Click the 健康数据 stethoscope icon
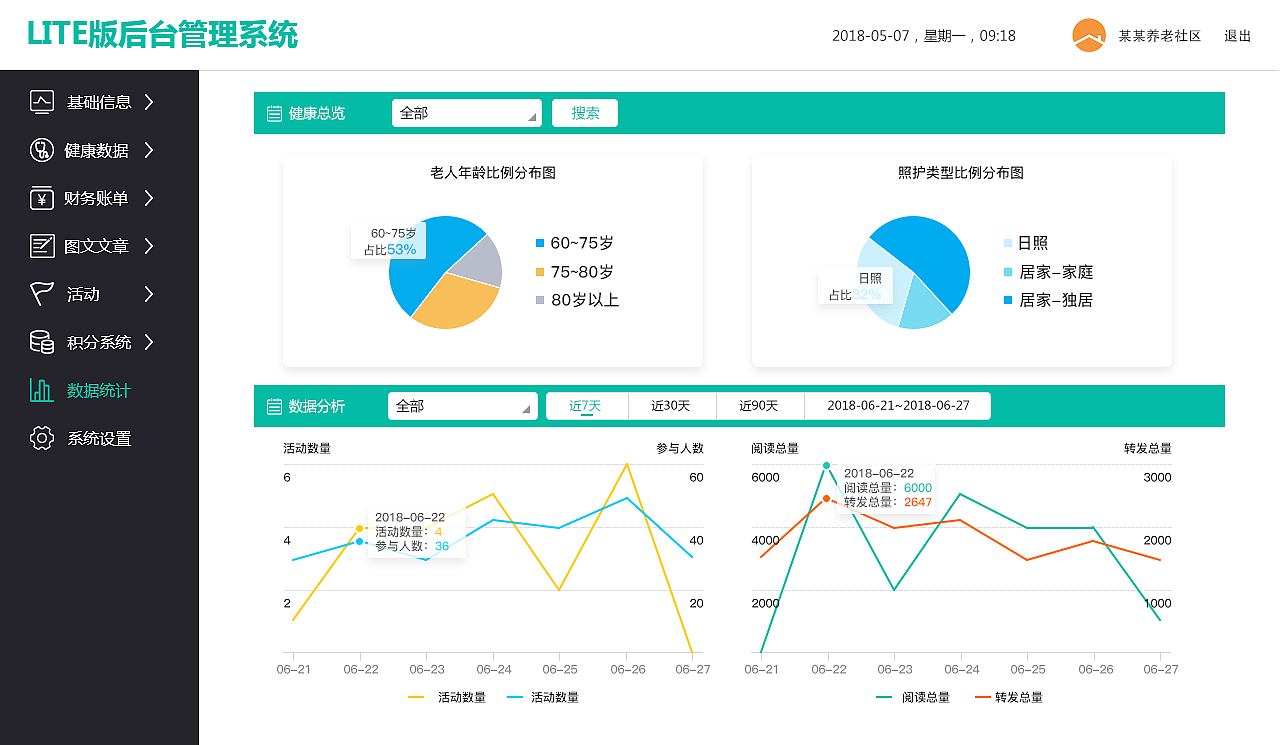This screenshot has height=745, width=1280. pyautogui.click(x=42, y=150)
